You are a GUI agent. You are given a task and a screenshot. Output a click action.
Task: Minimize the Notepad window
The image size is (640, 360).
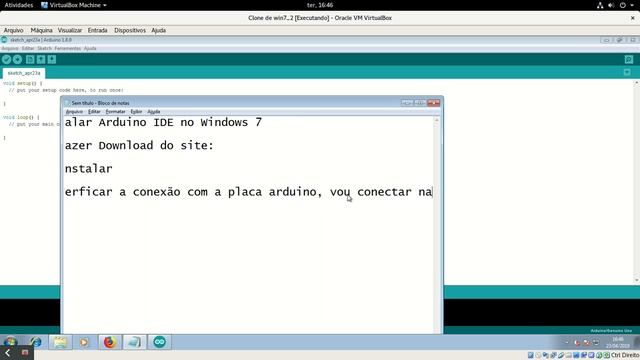(407, 103)
